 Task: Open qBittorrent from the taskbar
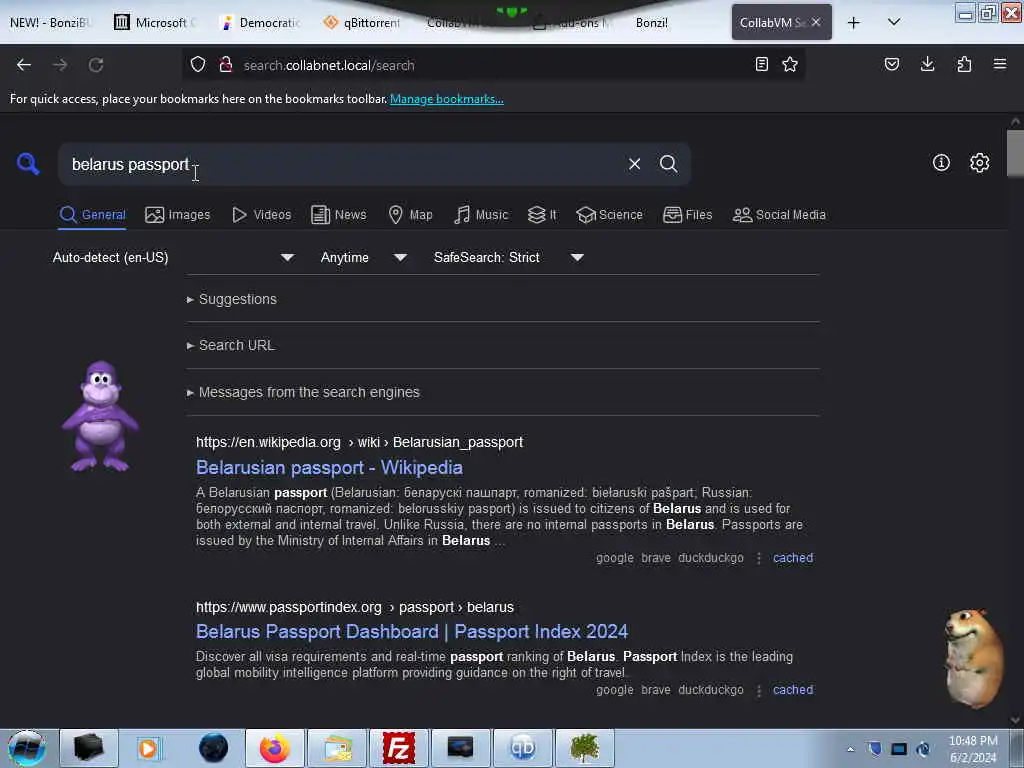click(522, 748)
